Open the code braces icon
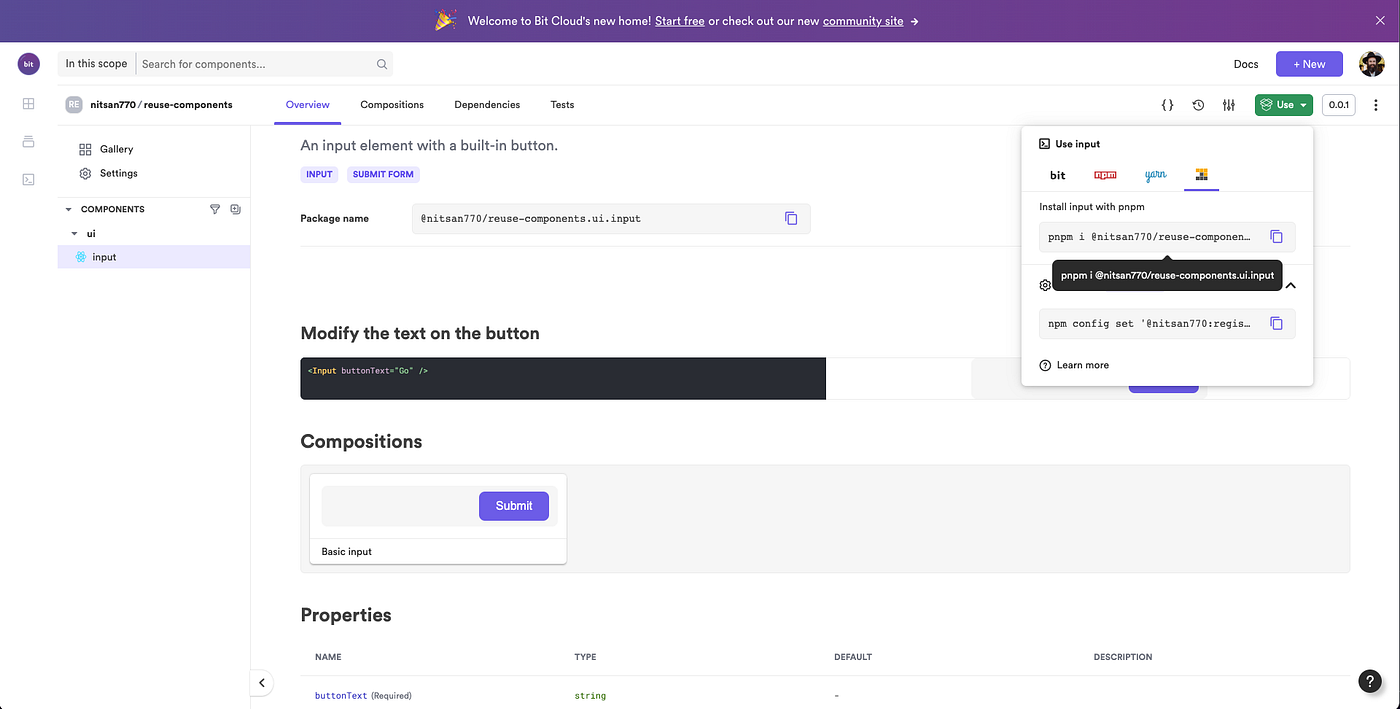 coord(1167,105)
